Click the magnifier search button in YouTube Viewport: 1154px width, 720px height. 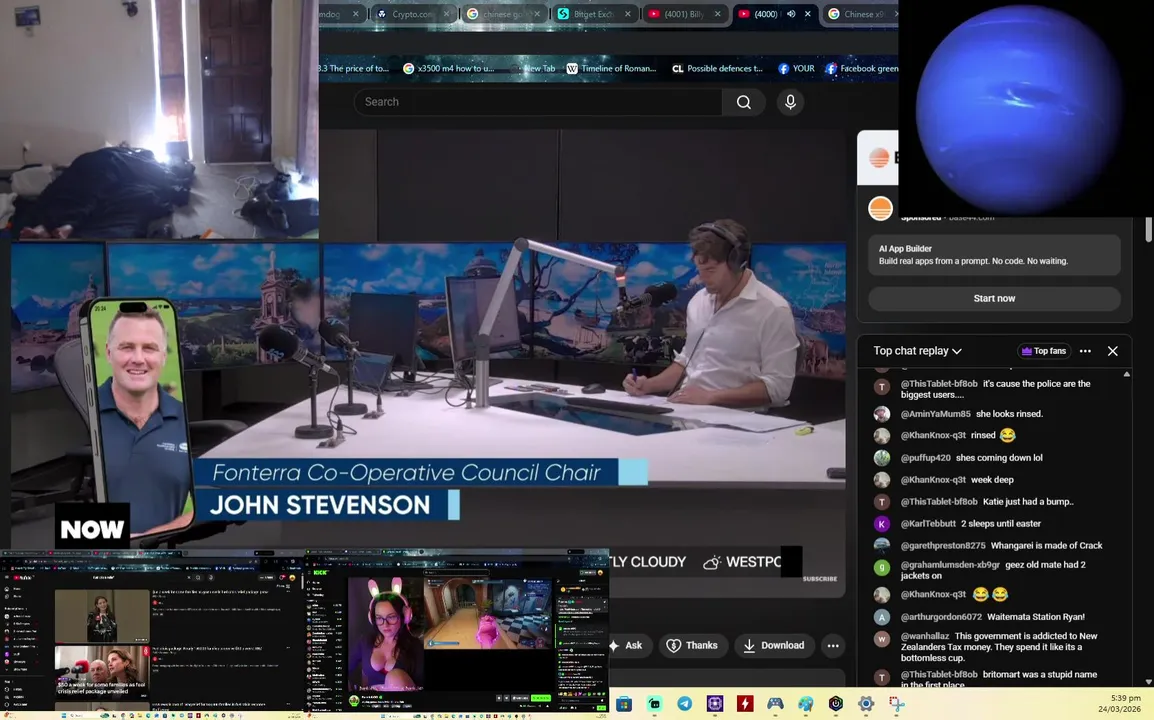pyautogui.click(x=743, y=102)
